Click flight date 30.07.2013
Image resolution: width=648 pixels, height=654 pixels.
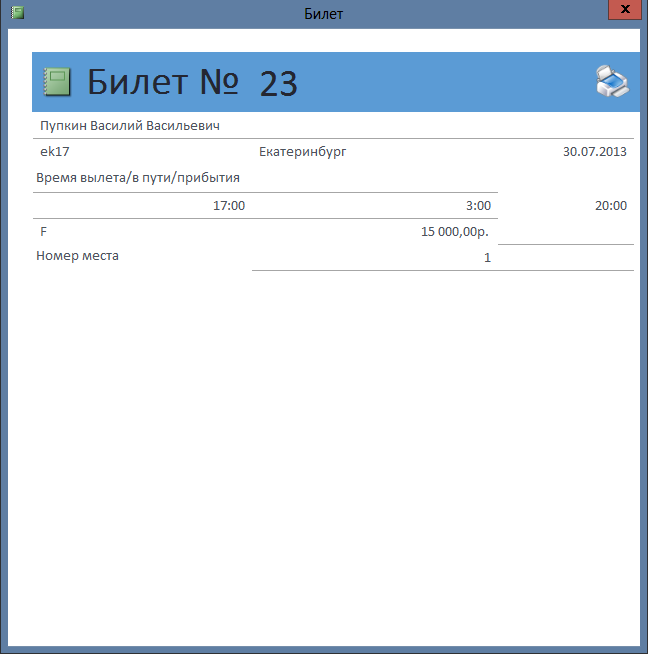point(595,151)
